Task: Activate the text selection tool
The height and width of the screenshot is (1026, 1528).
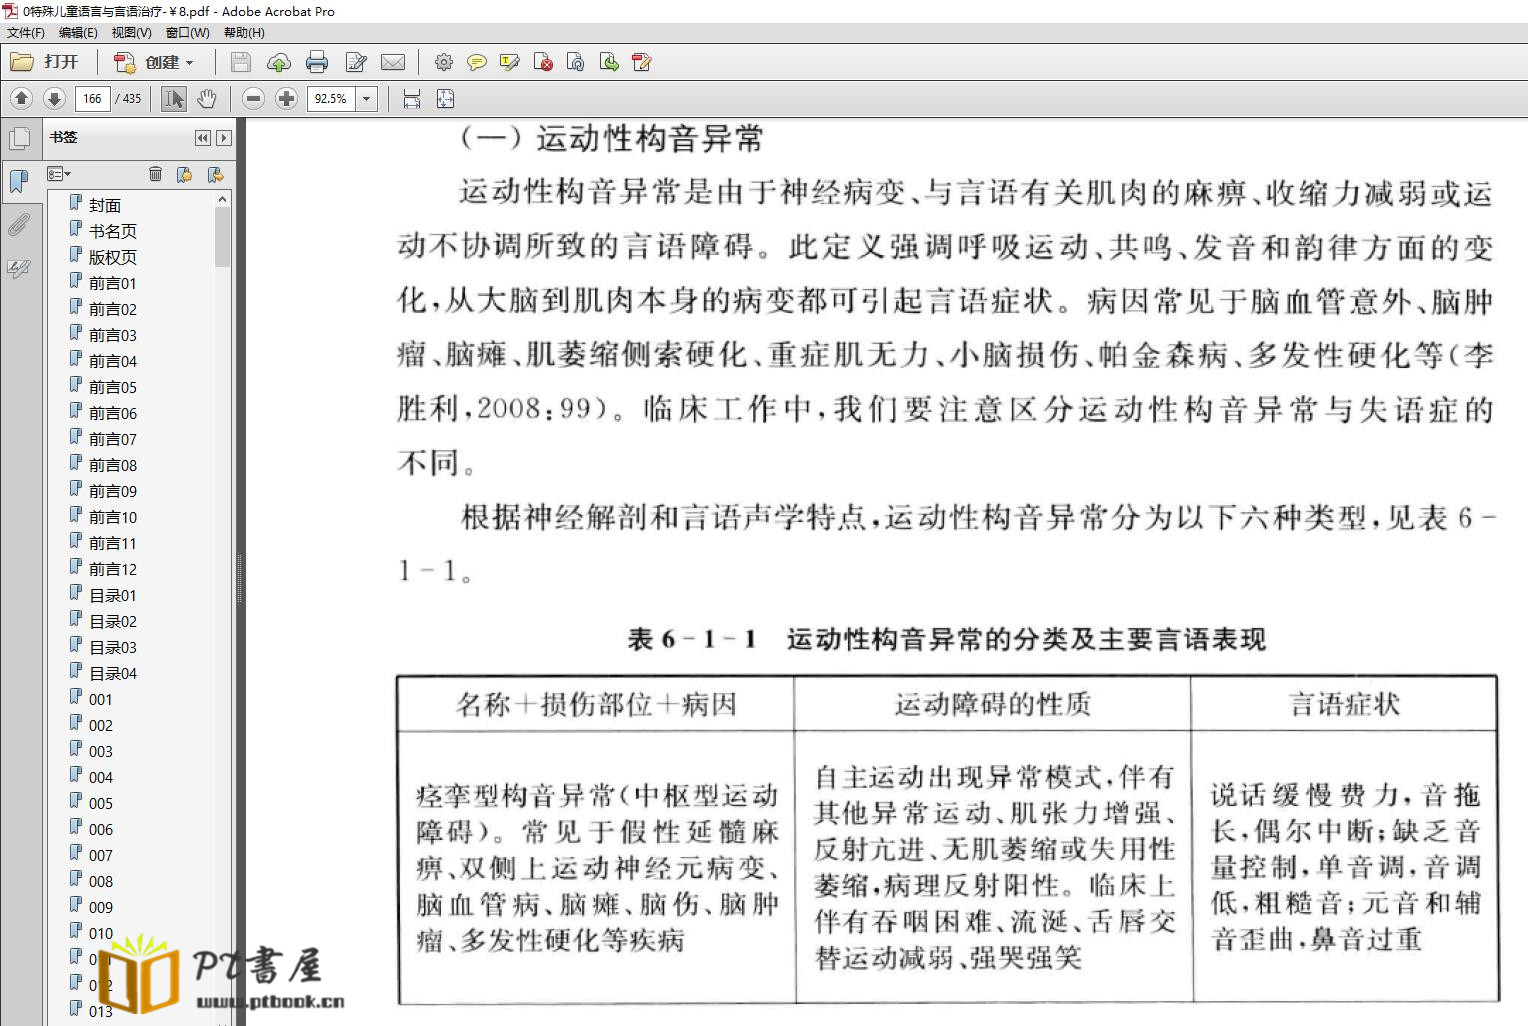Action: coord(174,98)
